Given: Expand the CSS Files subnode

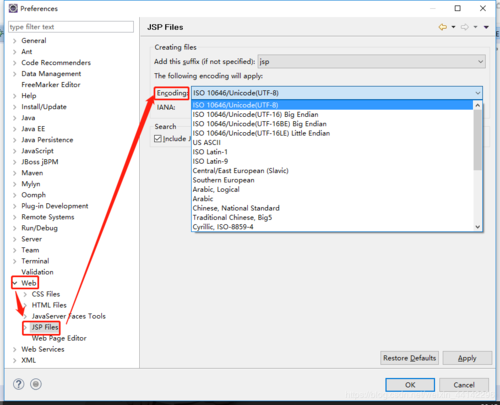Looking at the screenshot, I should tap(25, 294).
